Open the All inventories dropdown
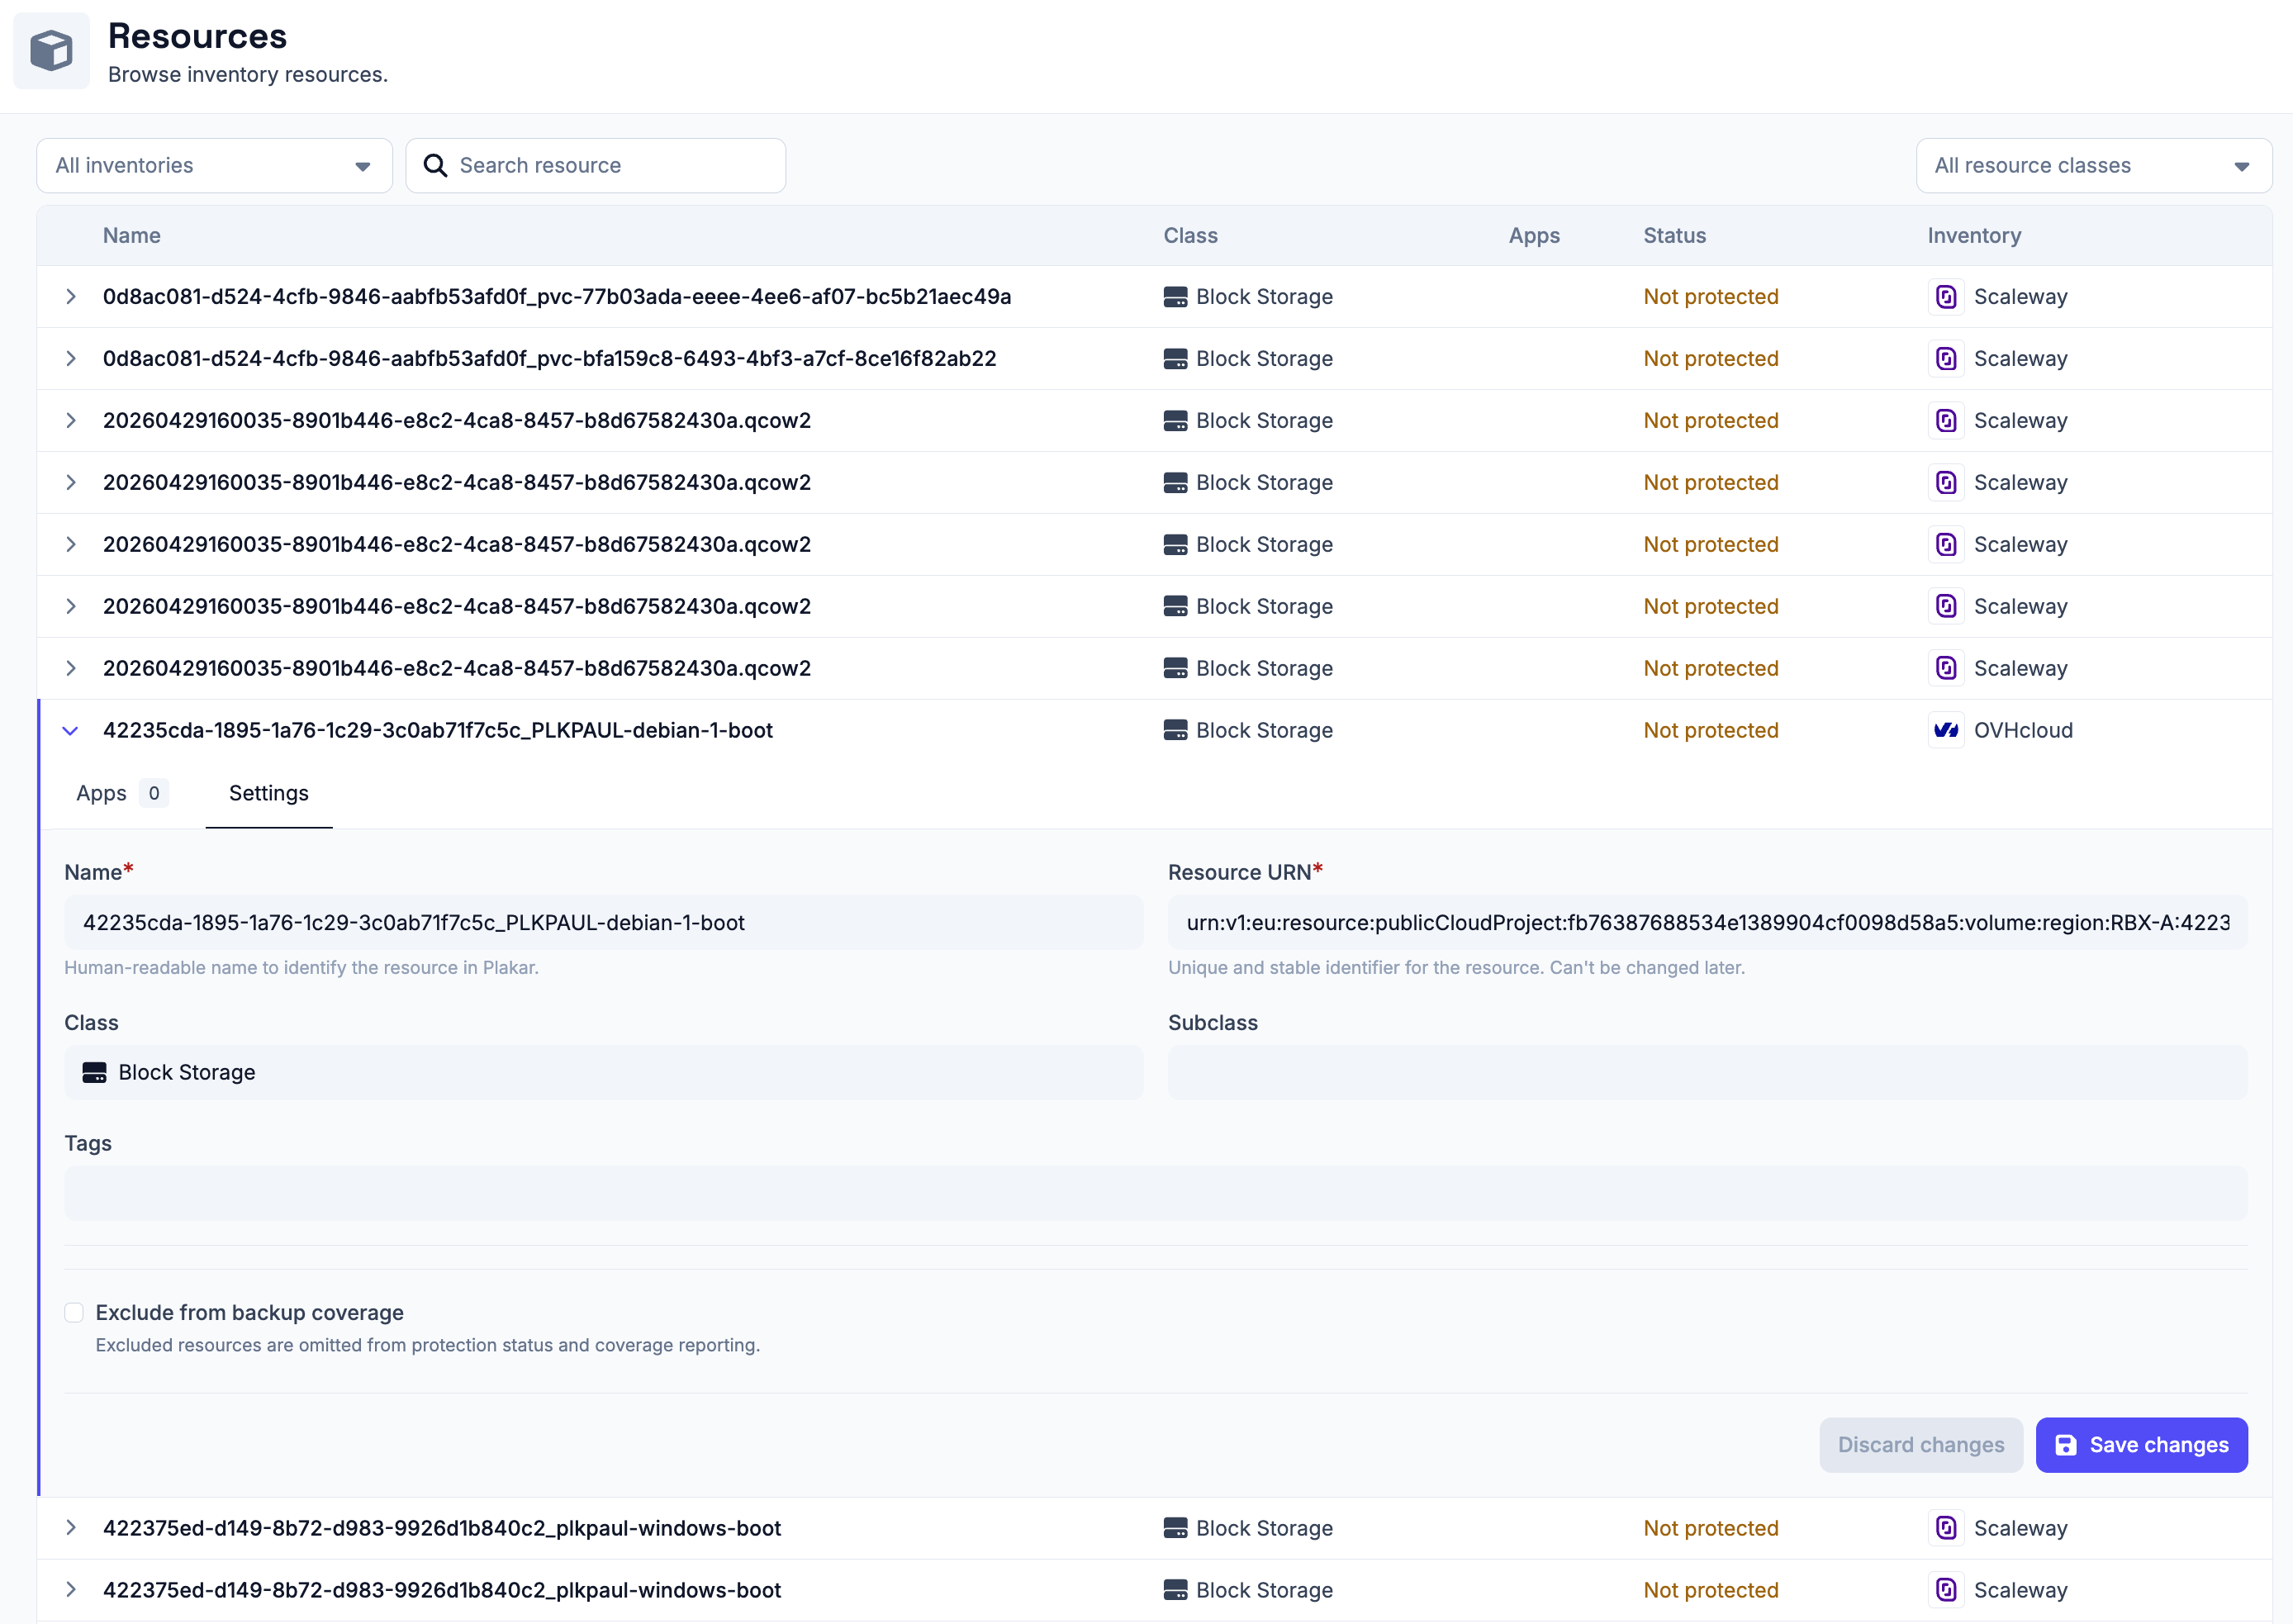Image resolution: width=2293 pixels, height=1624 pixels. 214,165
